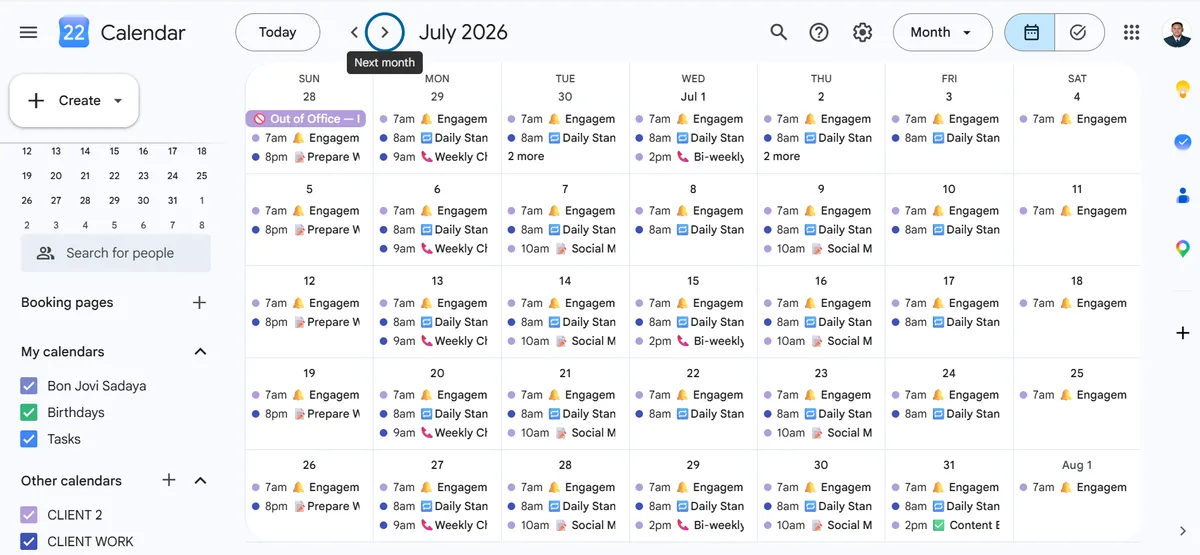Select July 14 in the mini calendar
This screenshot has height=555, width=1200.
[x=85, y=151]
